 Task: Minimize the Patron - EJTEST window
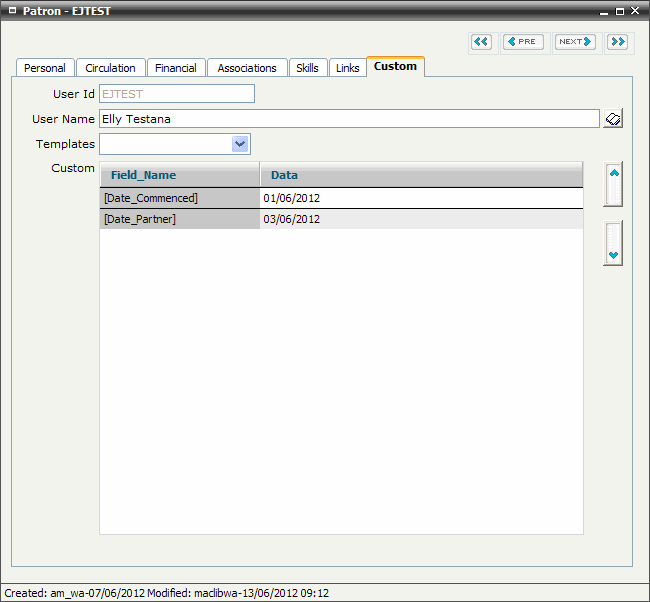pos(603,11)
